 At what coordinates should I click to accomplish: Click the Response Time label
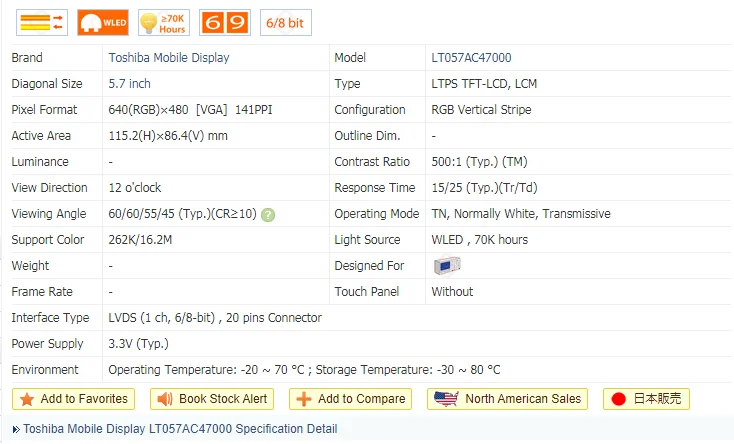click(375, 188)
